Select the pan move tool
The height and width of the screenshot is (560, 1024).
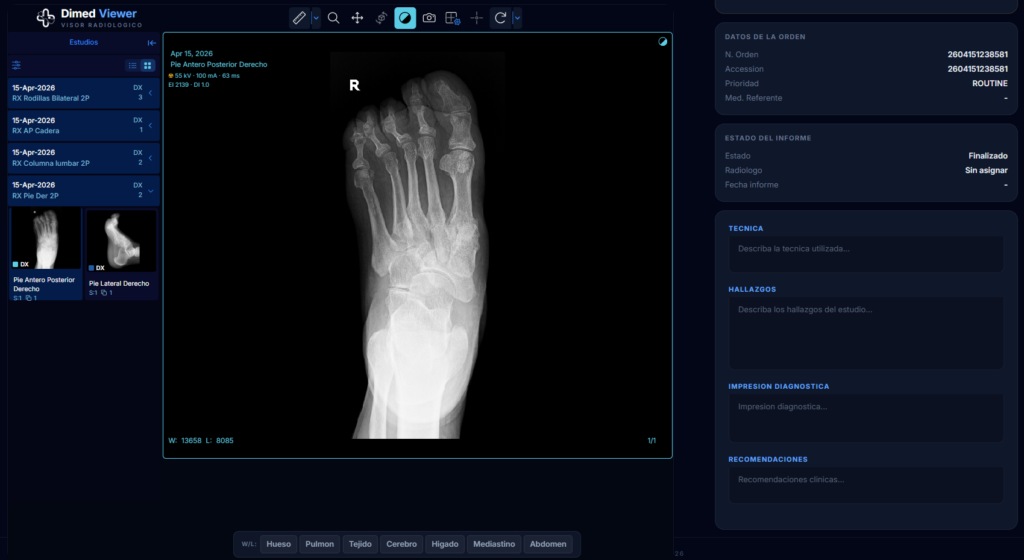(x=357, y=18)
